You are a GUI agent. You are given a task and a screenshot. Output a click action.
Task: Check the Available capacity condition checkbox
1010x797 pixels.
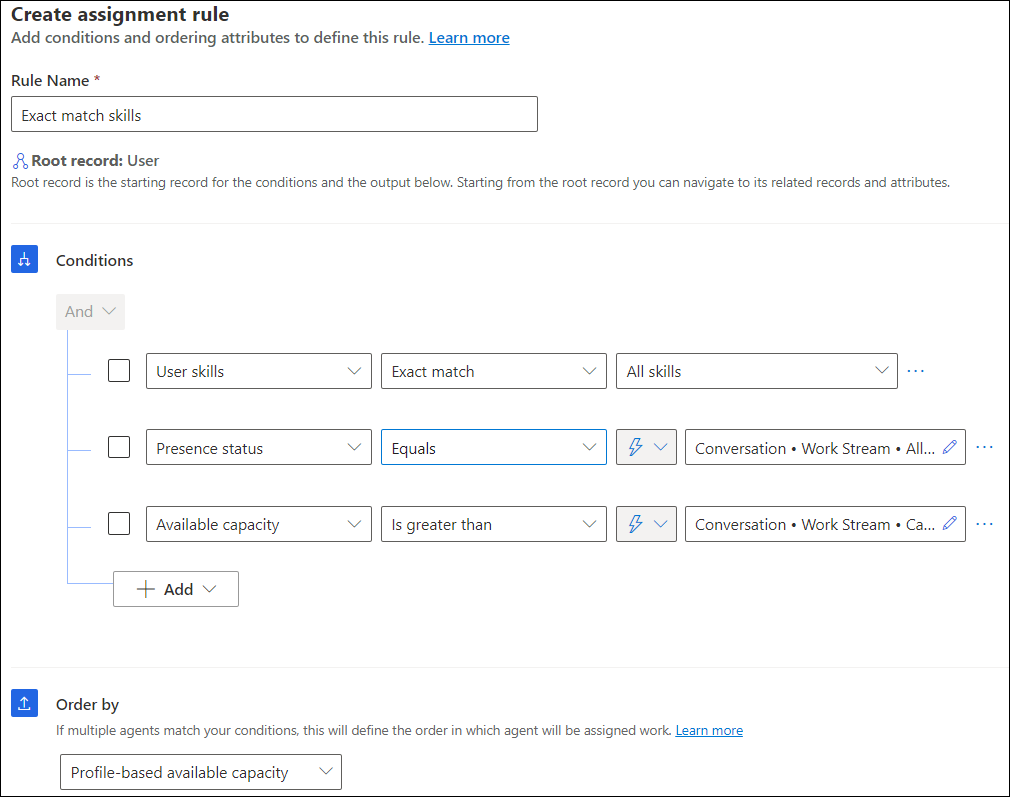[x=119, y=523]
